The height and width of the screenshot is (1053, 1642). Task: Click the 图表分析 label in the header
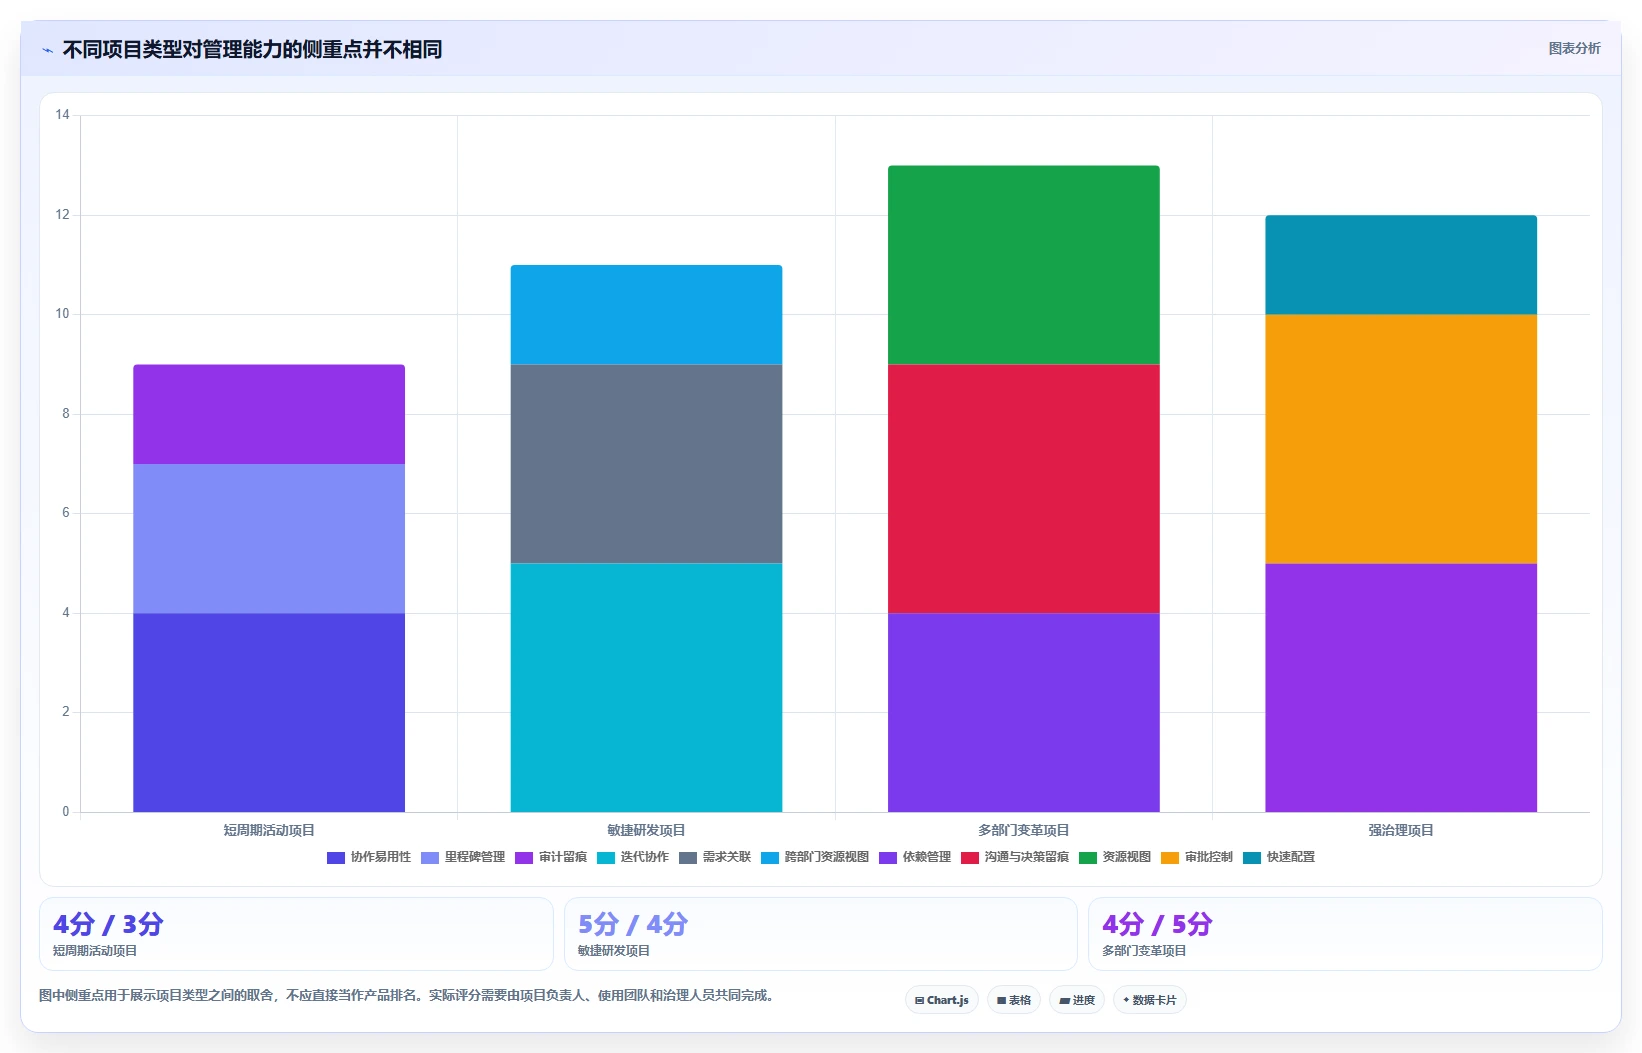click(x=1574, y=48)
